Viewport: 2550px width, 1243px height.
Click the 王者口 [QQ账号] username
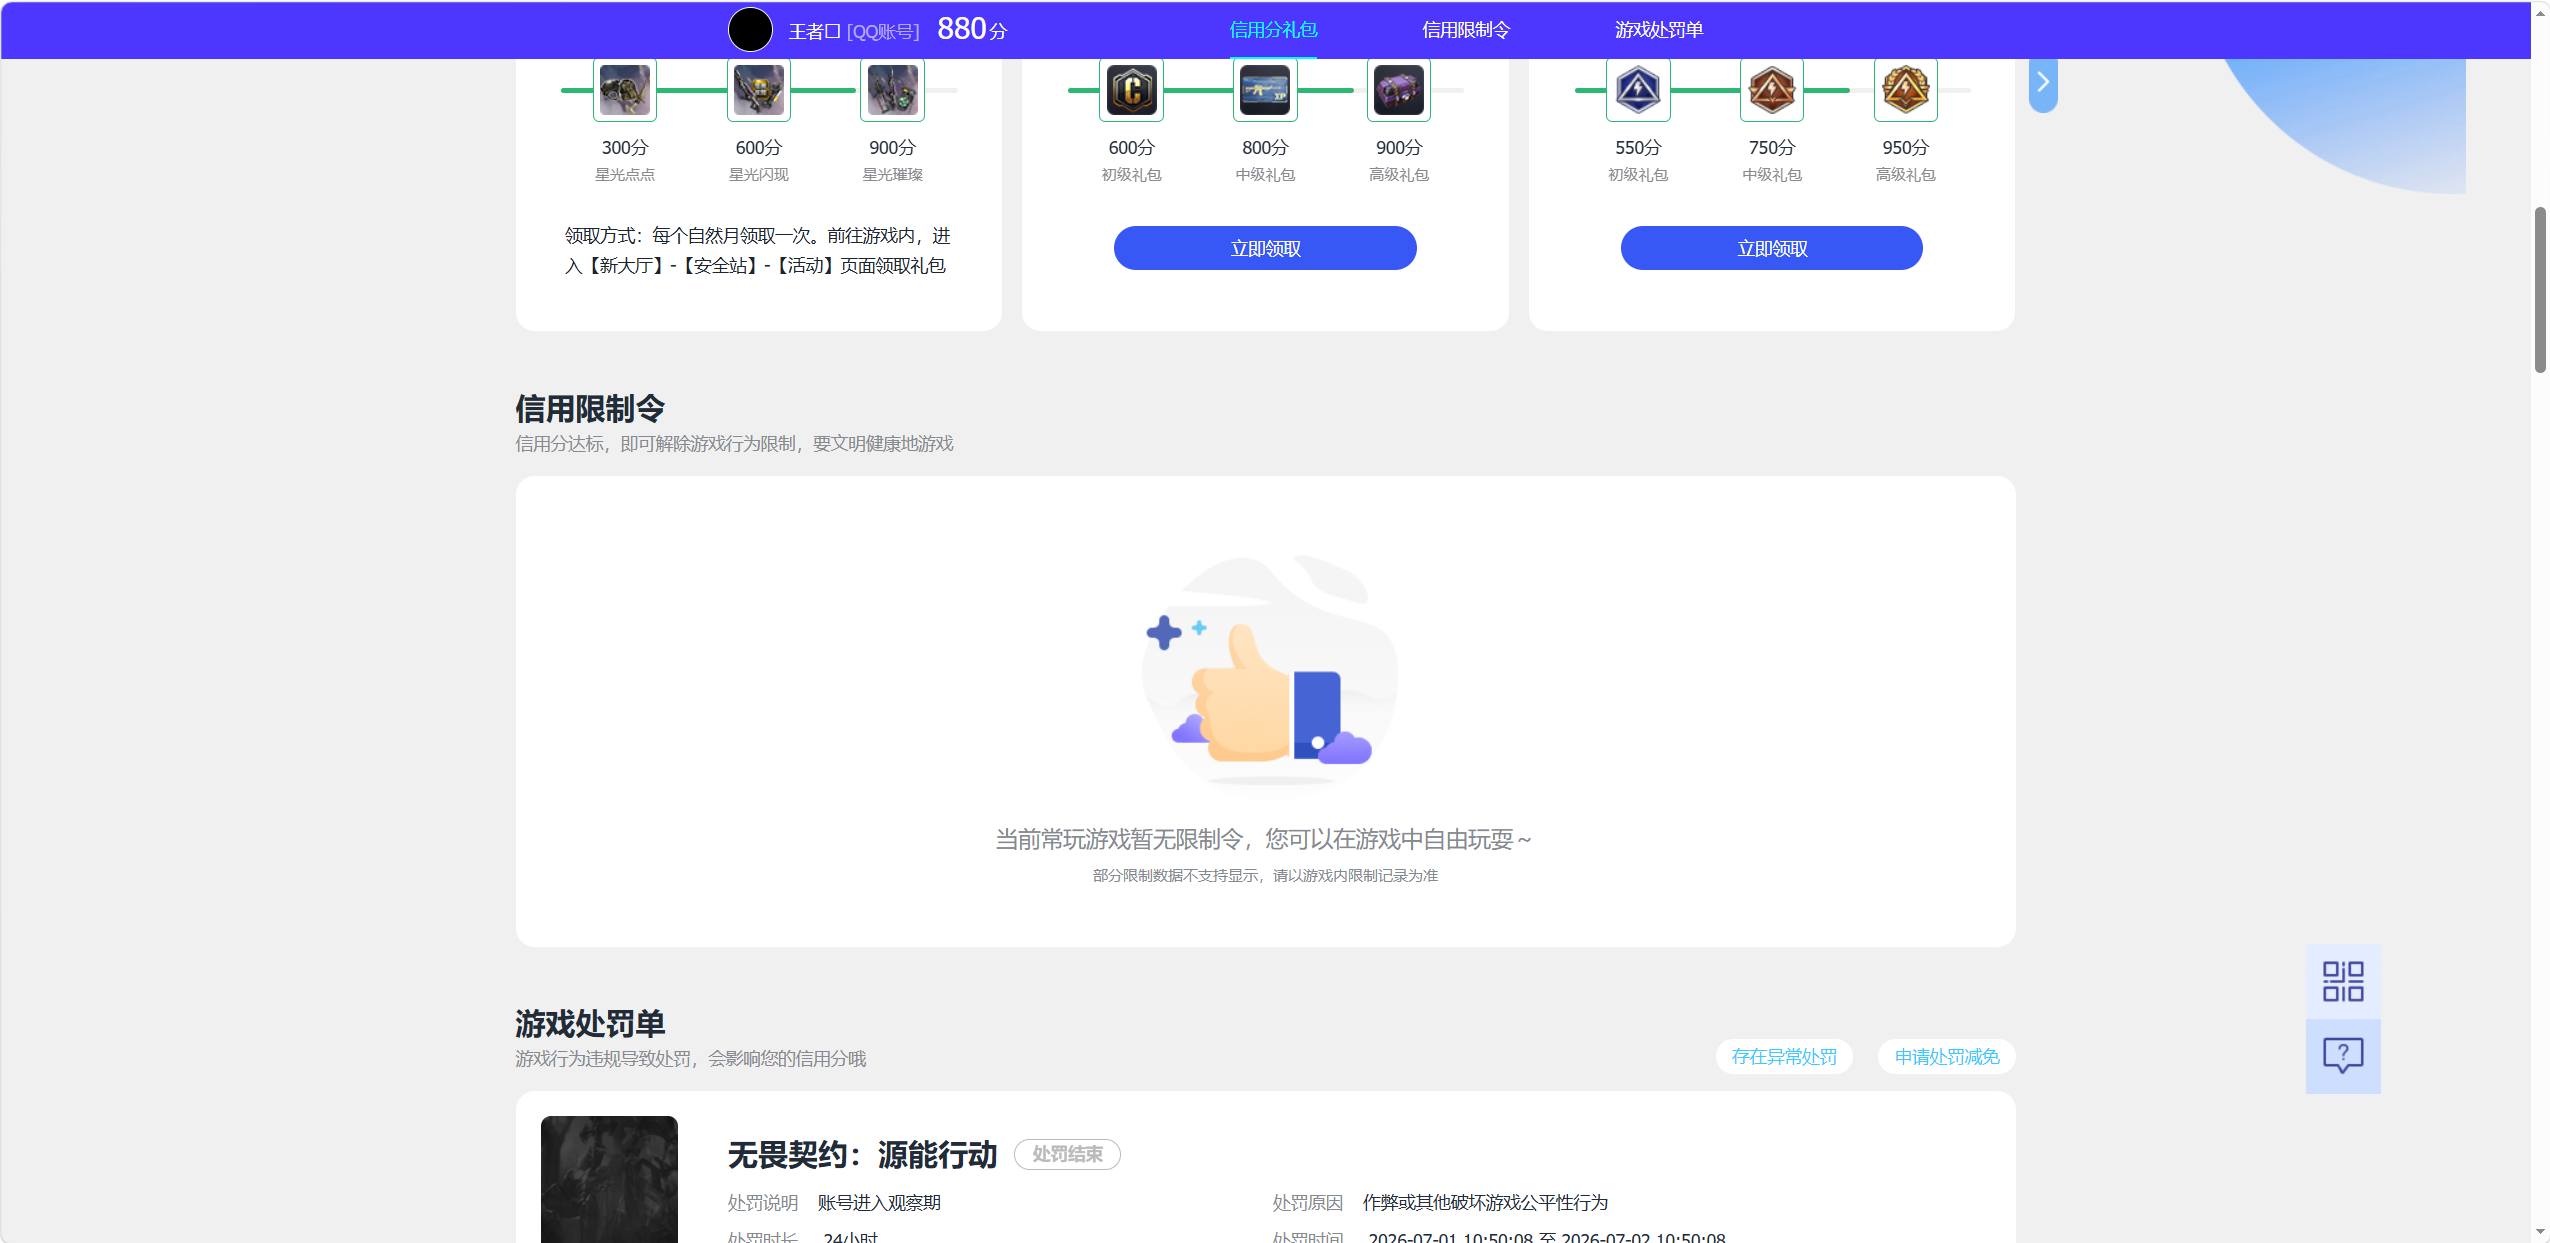tap(854, 32)
